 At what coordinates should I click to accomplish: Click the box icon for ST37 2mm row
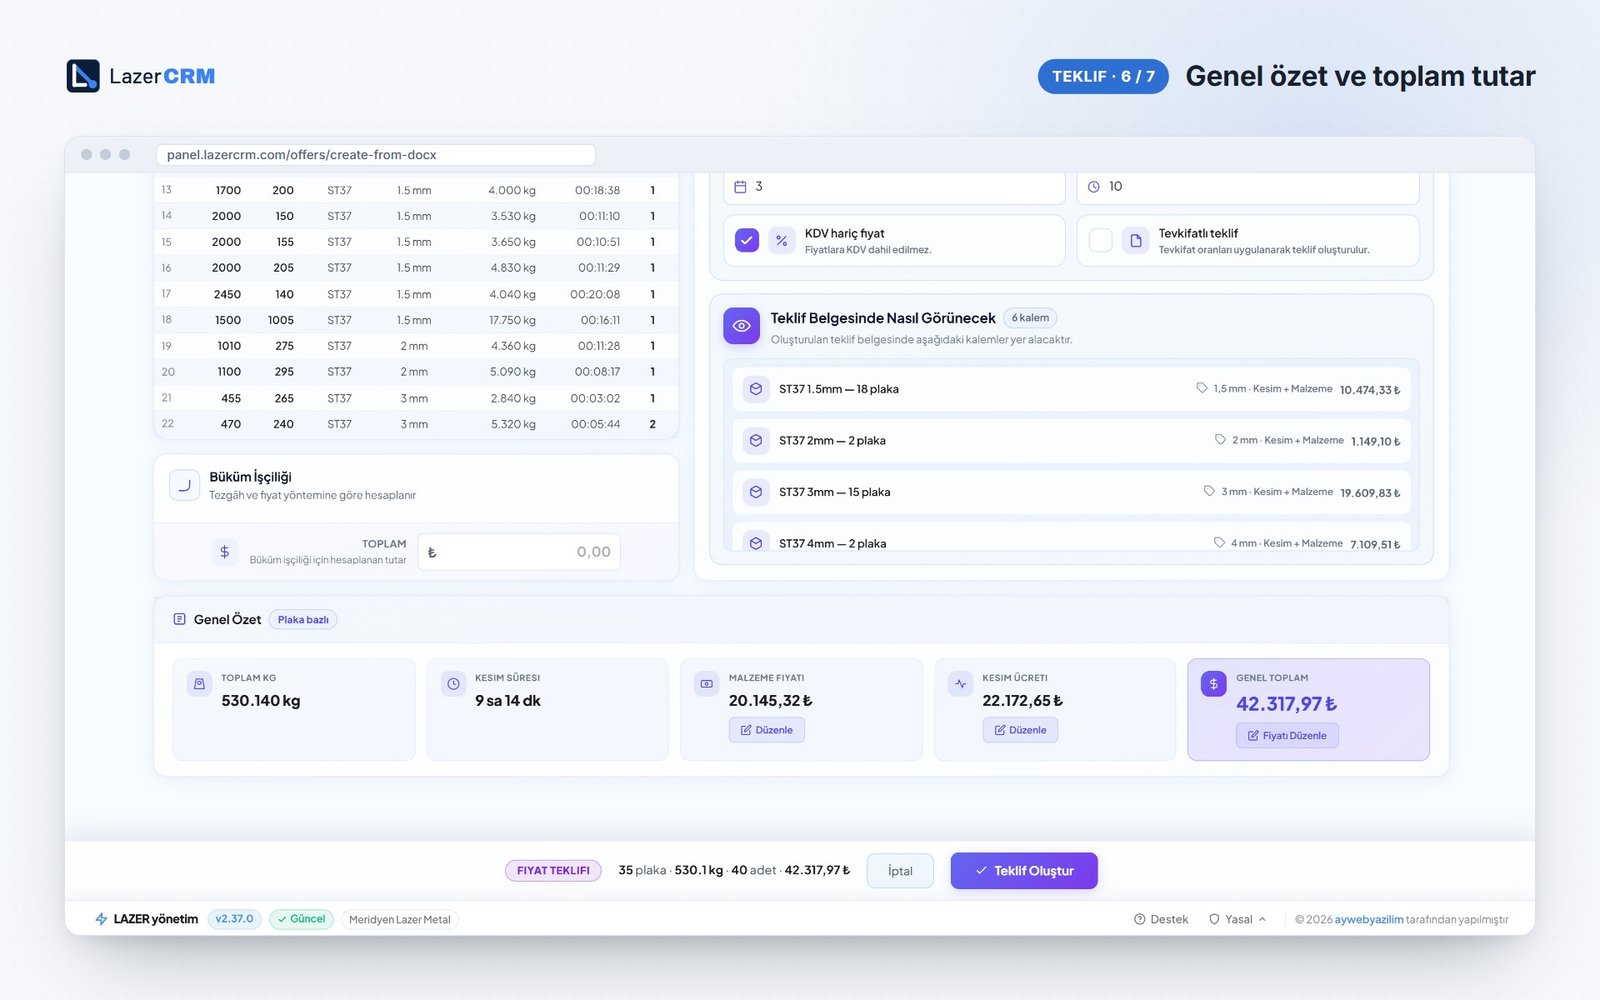[x=756, y=440]
